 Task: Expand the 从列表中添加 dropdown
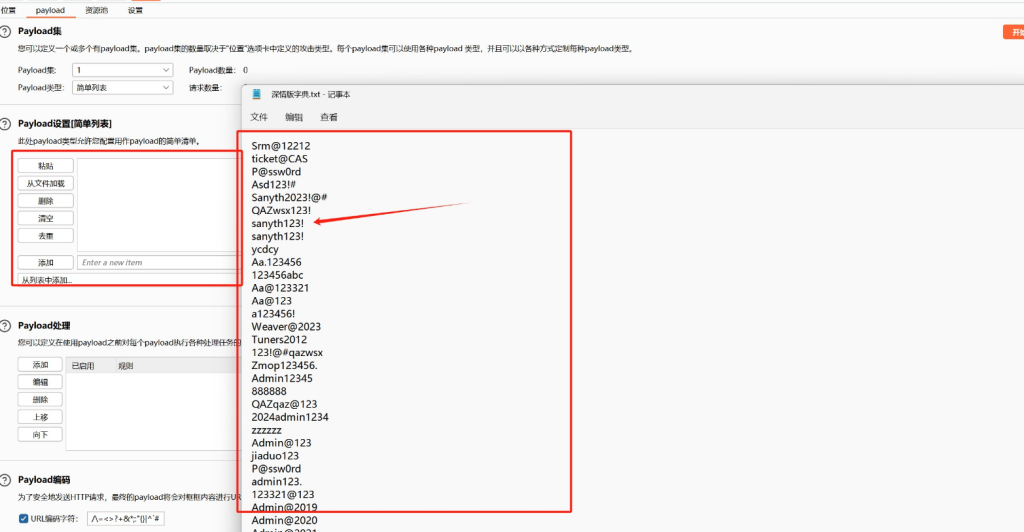click(127, 281)
